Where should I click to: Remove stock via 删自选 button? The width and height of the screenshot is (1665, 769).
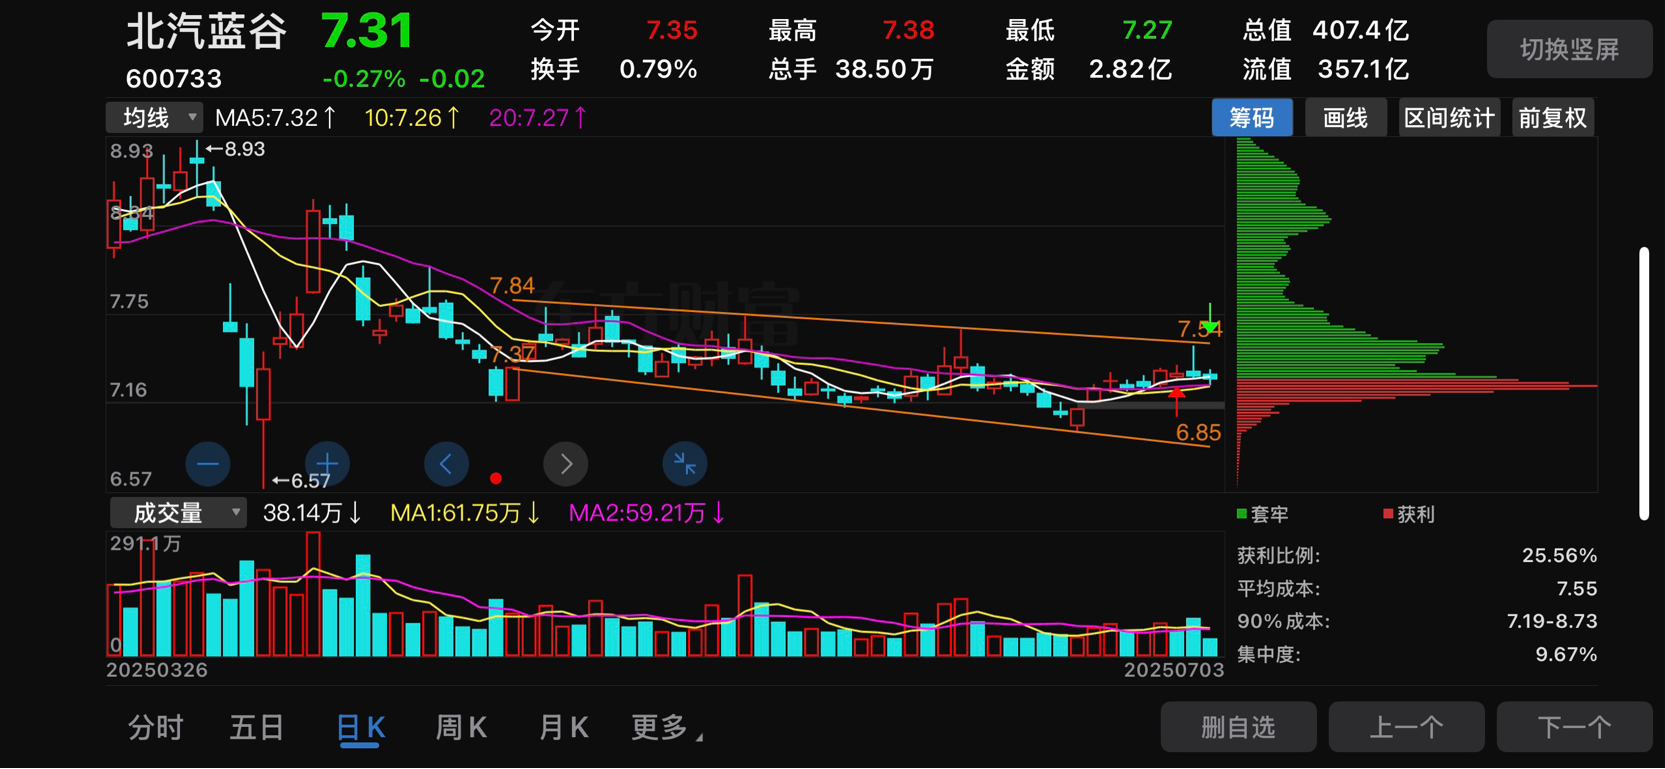point(1238,727)
